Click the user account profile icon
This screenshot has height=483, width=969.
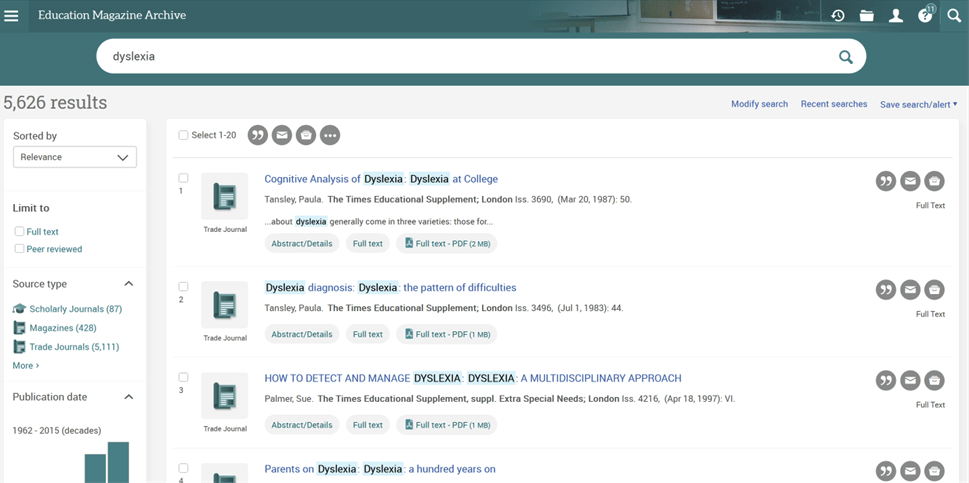click(x=896, y=16)
